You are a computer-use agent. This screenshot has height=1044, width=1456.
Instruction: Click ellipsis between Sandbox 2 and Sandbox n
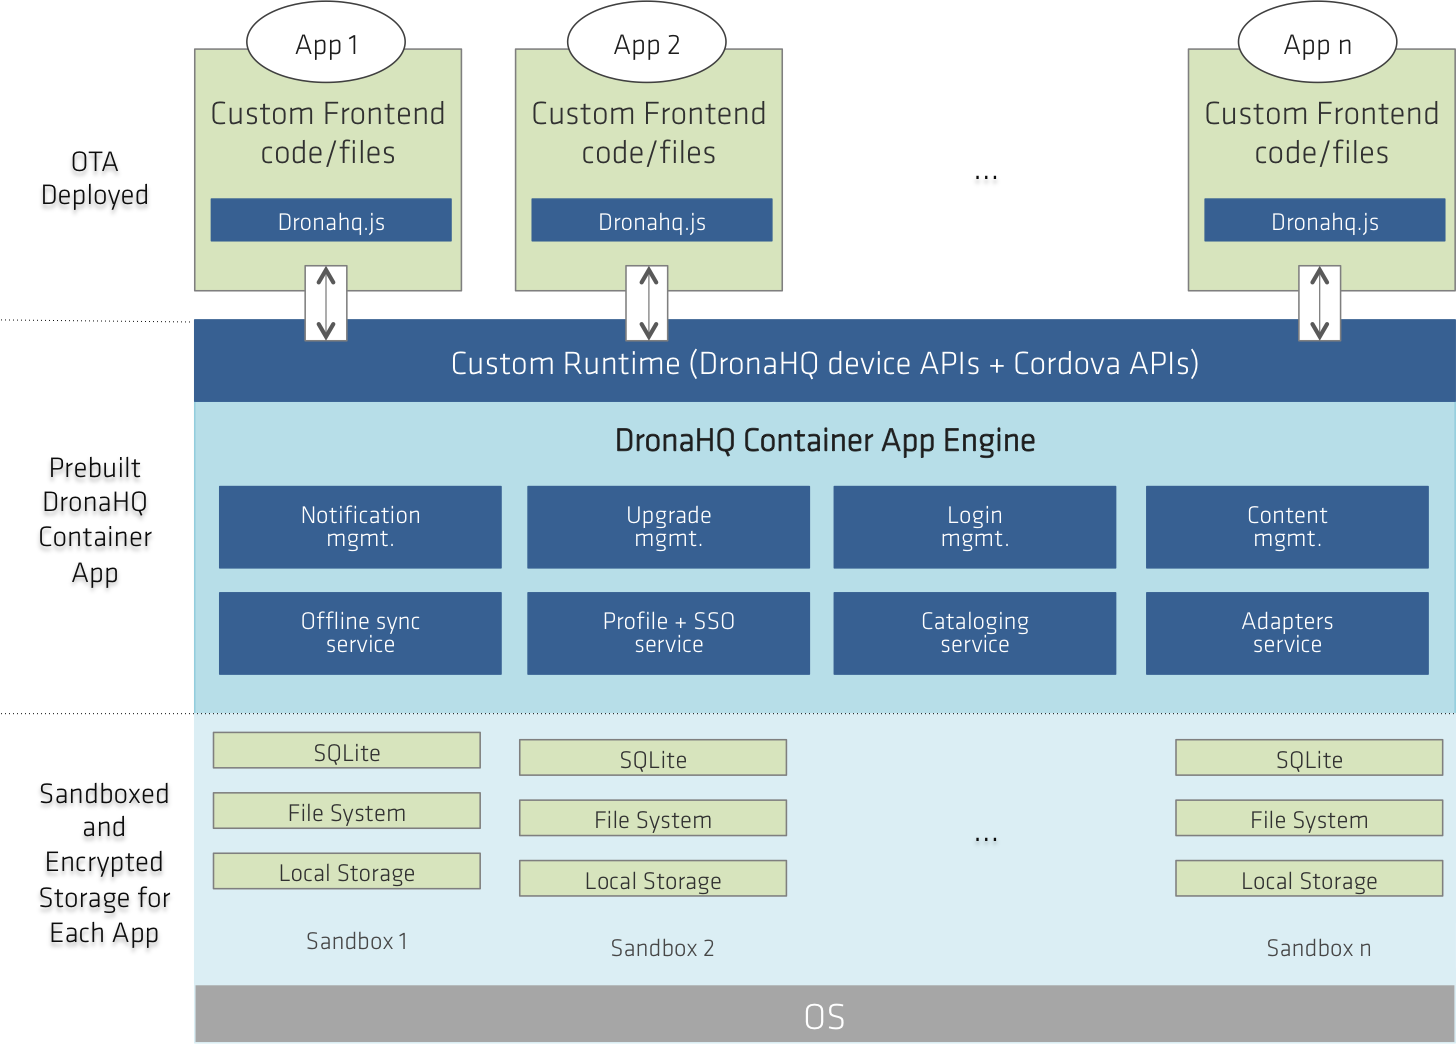click(986, 838)
